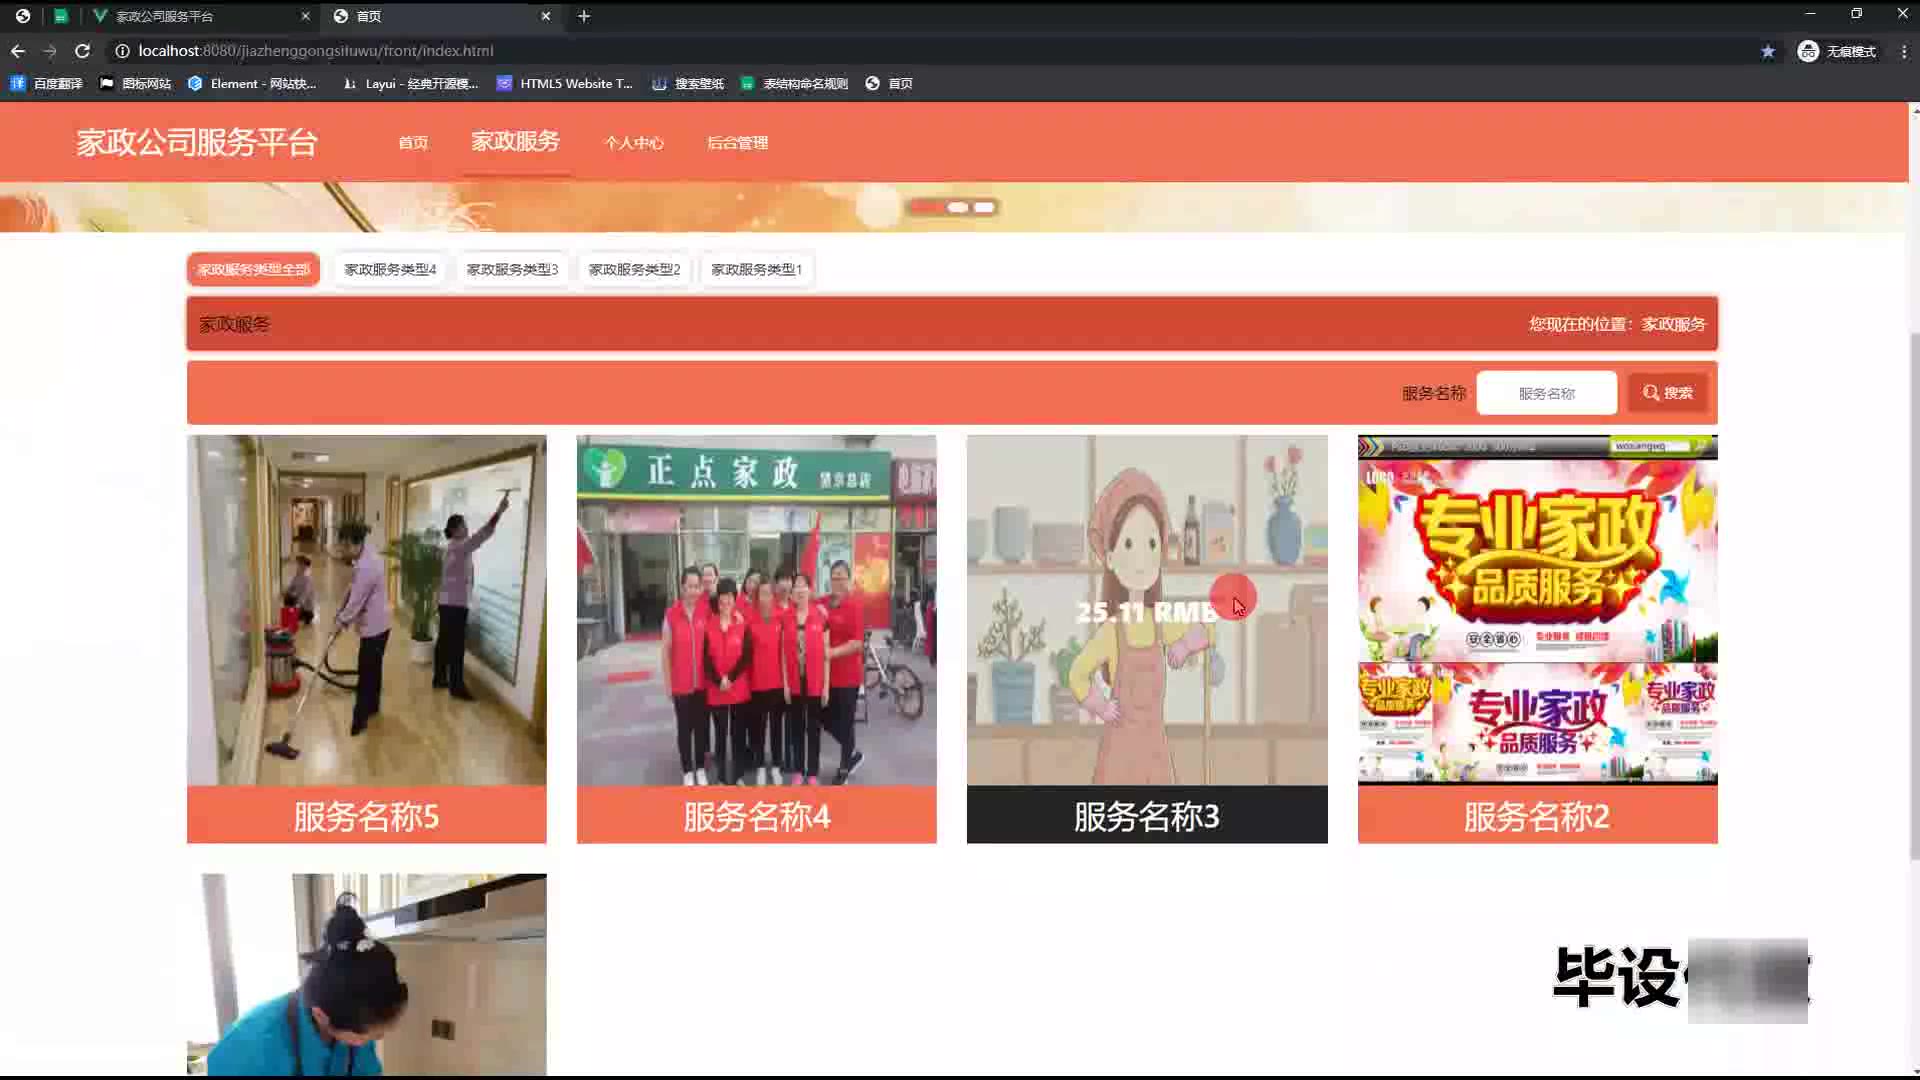Reload the page with refresh icon

(x=83, y=51)
